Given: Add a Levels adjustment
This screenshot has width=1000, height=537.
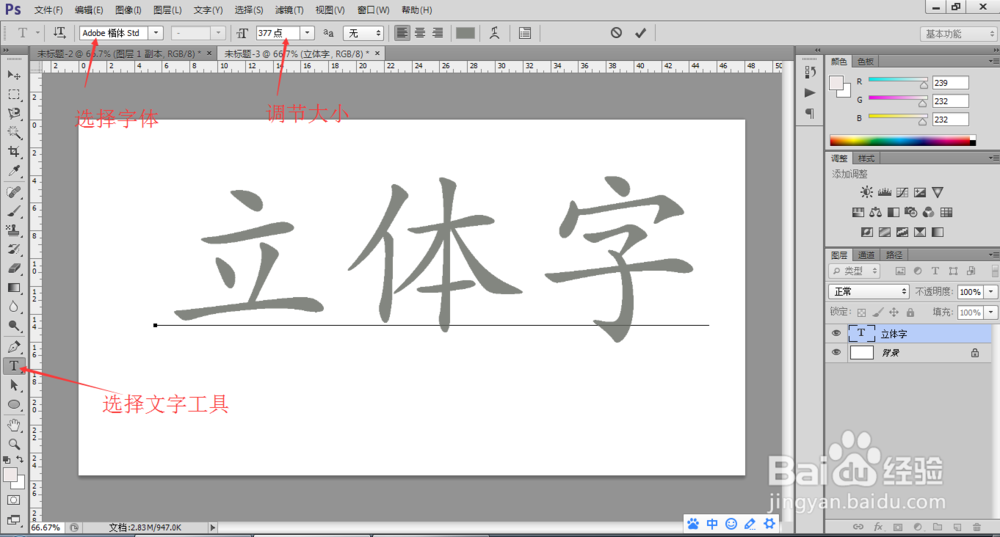Looking at the screenshot, I should tap(884, 192).
